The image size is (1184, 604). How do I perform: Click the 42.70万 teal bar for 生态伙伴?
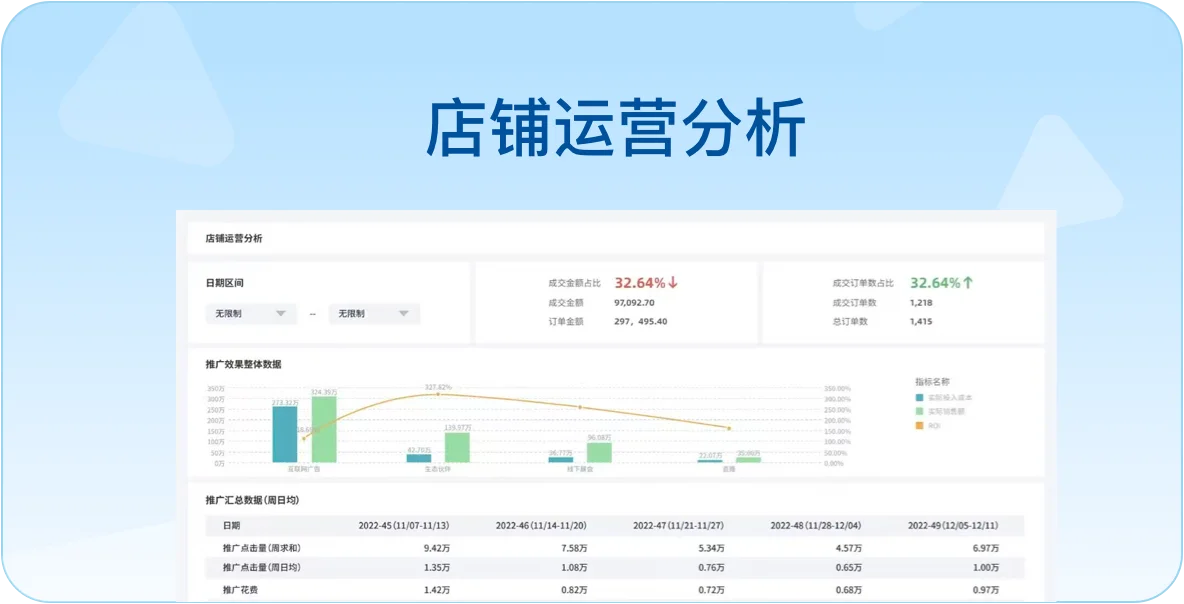(x=419, y=458)
